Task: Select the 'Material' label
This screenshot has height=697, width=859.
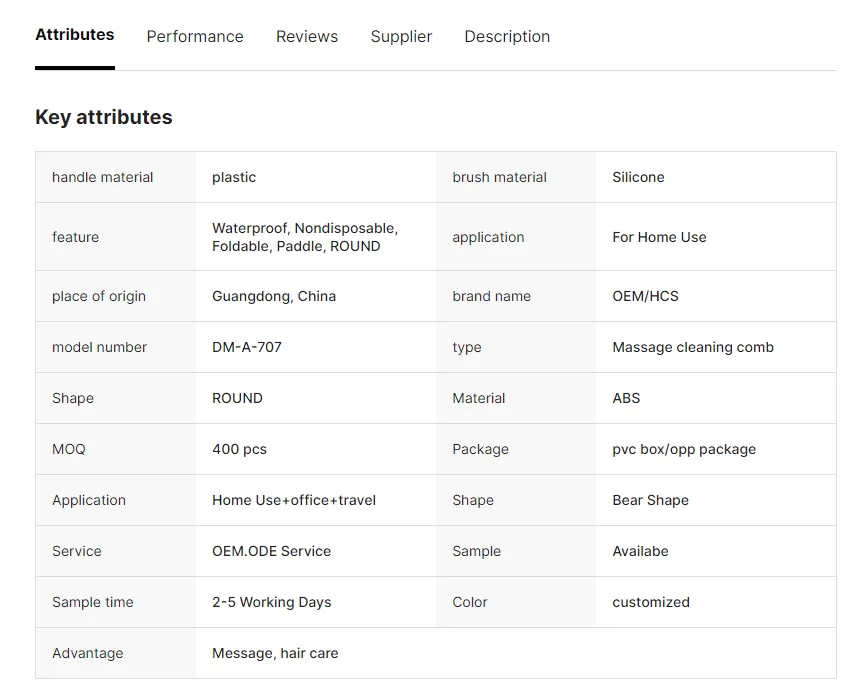Action: (478, 398)
